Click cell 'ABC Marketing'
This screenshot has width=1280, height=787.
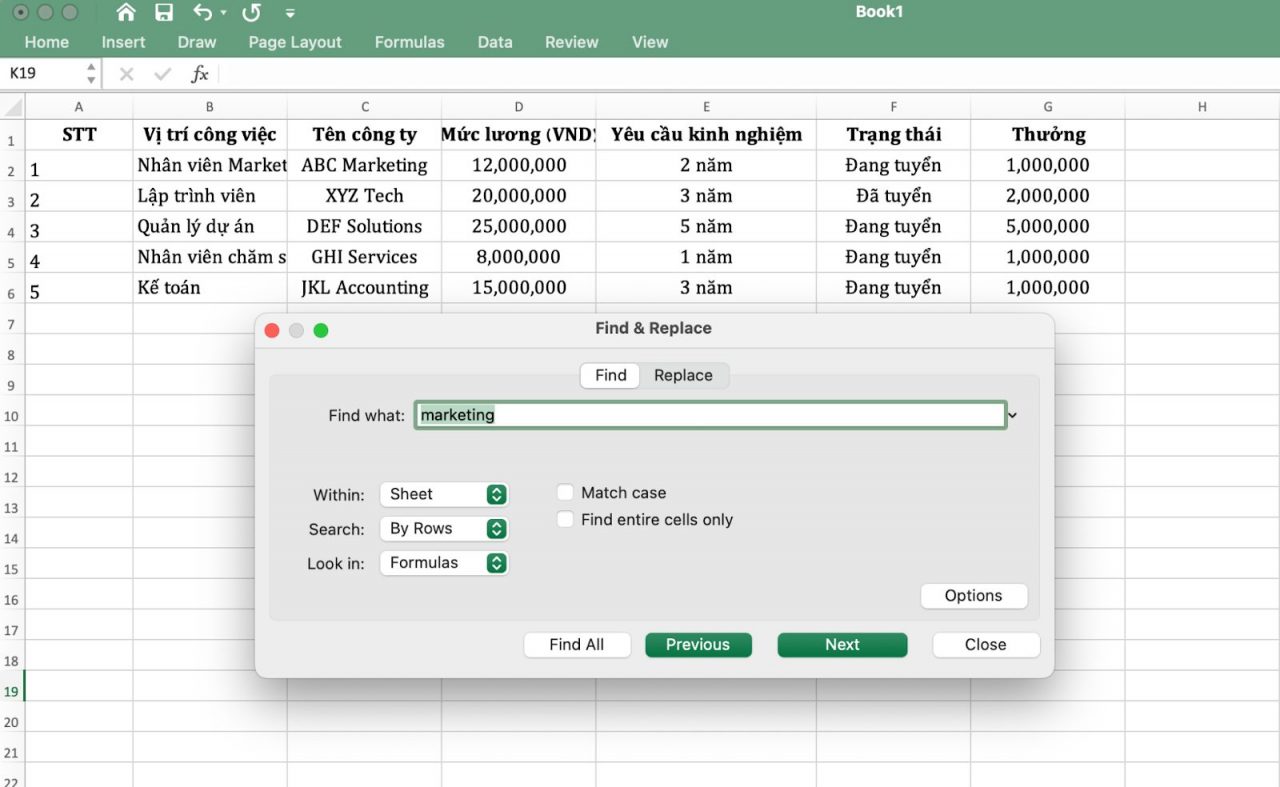point(364,165)
